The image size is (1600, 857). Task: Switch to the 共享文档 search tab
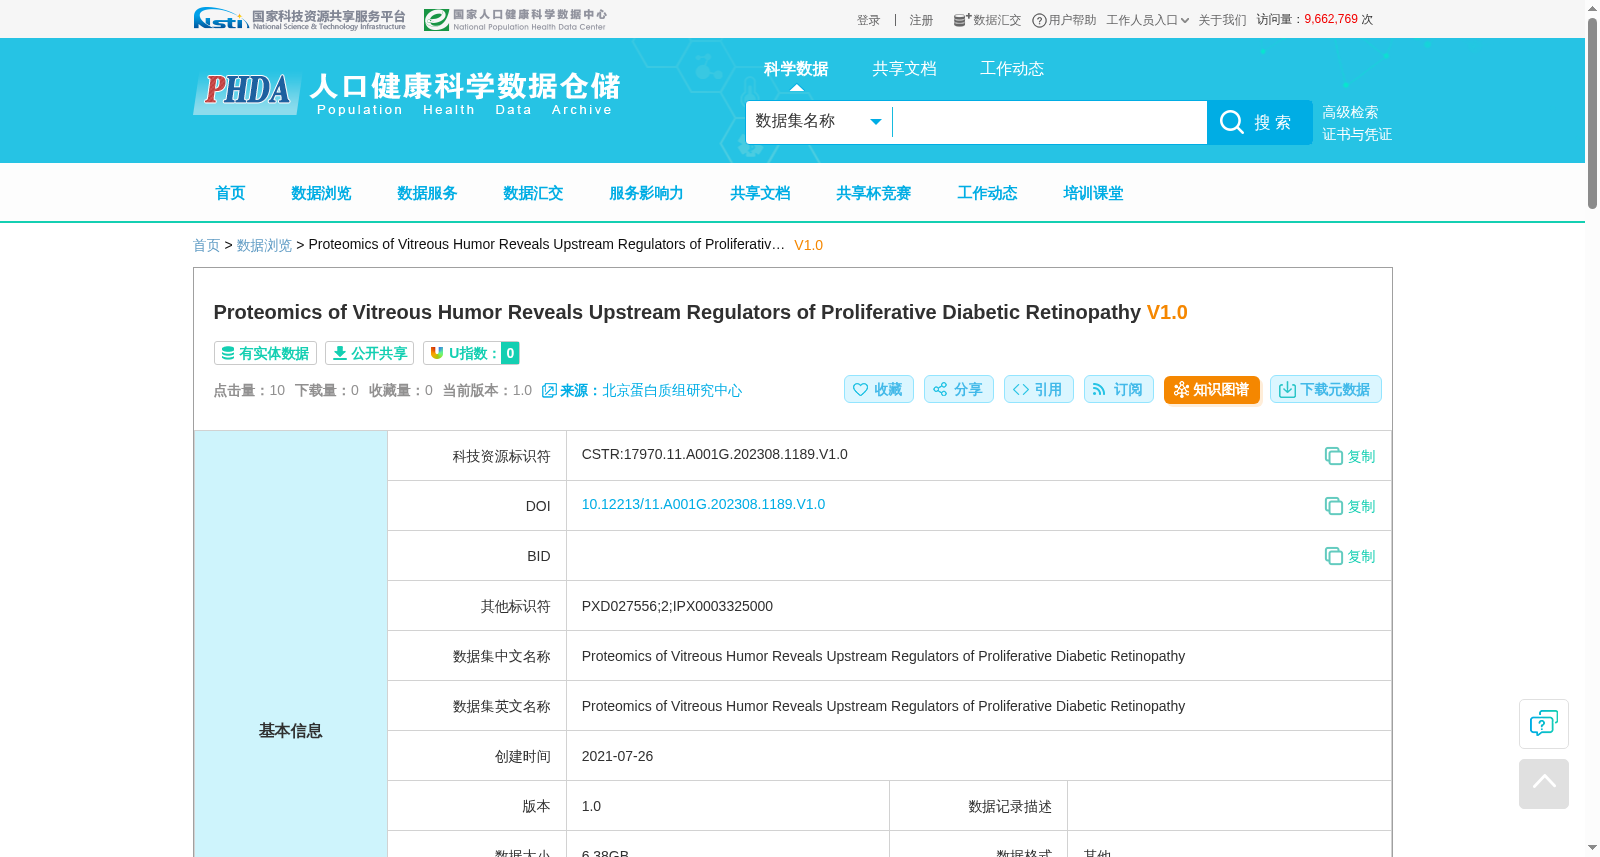[904, 69]
